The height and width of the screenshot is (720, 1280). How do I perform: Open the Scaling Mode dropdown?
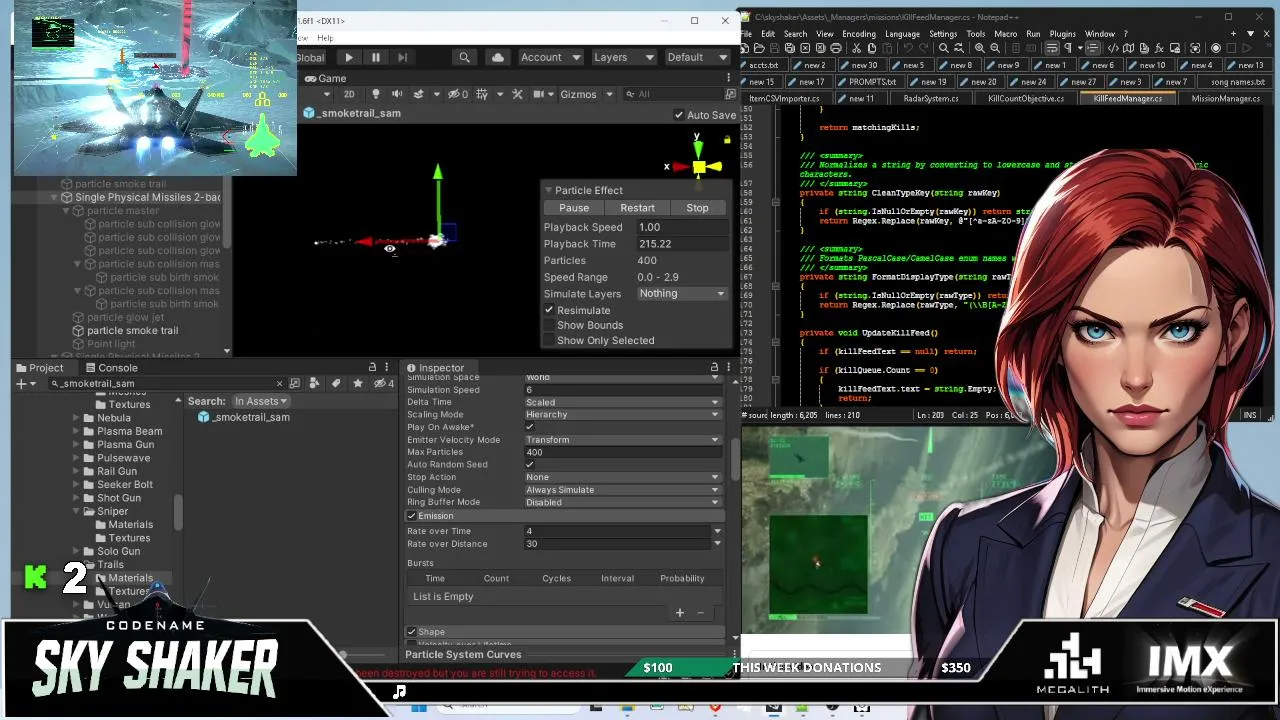[x=622, y=415]
